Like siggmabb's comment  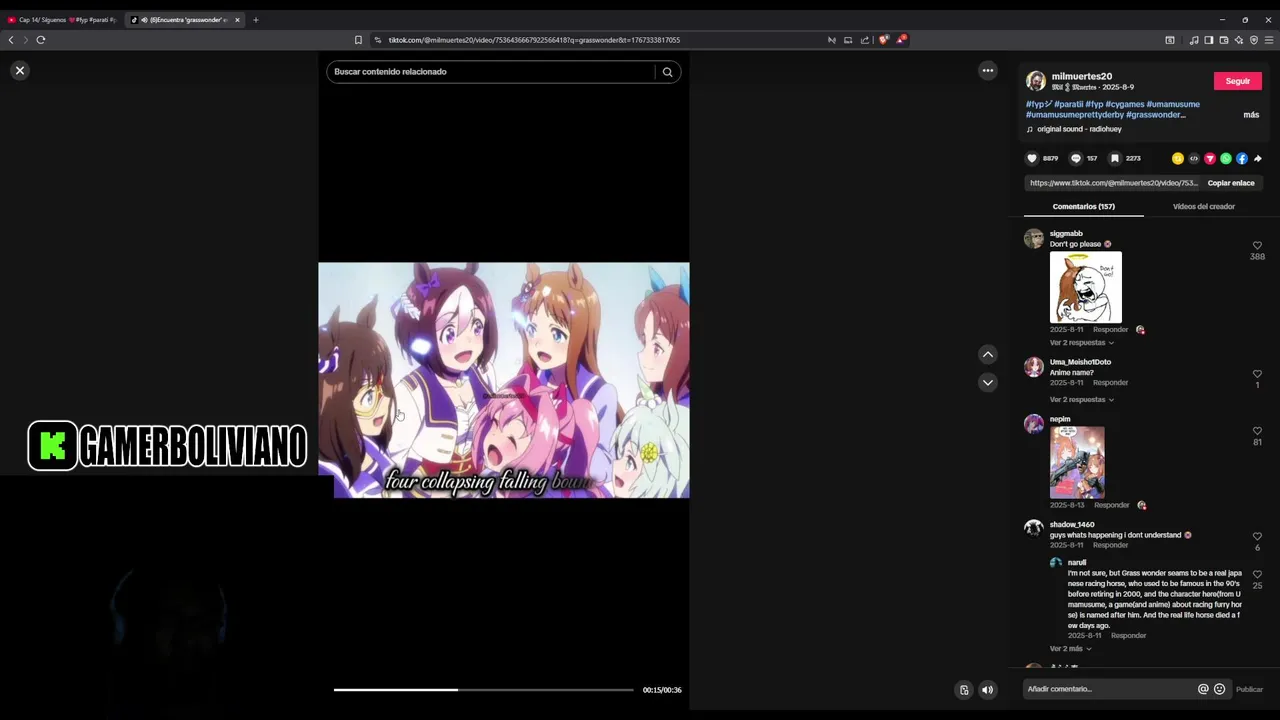[1257, 246]
